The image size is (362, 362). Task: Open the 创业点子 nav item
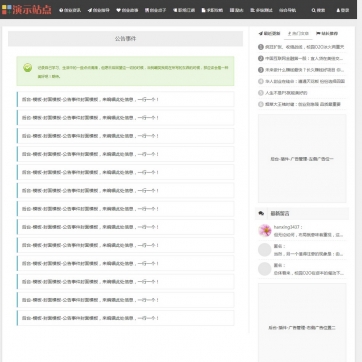coord(156,10)
